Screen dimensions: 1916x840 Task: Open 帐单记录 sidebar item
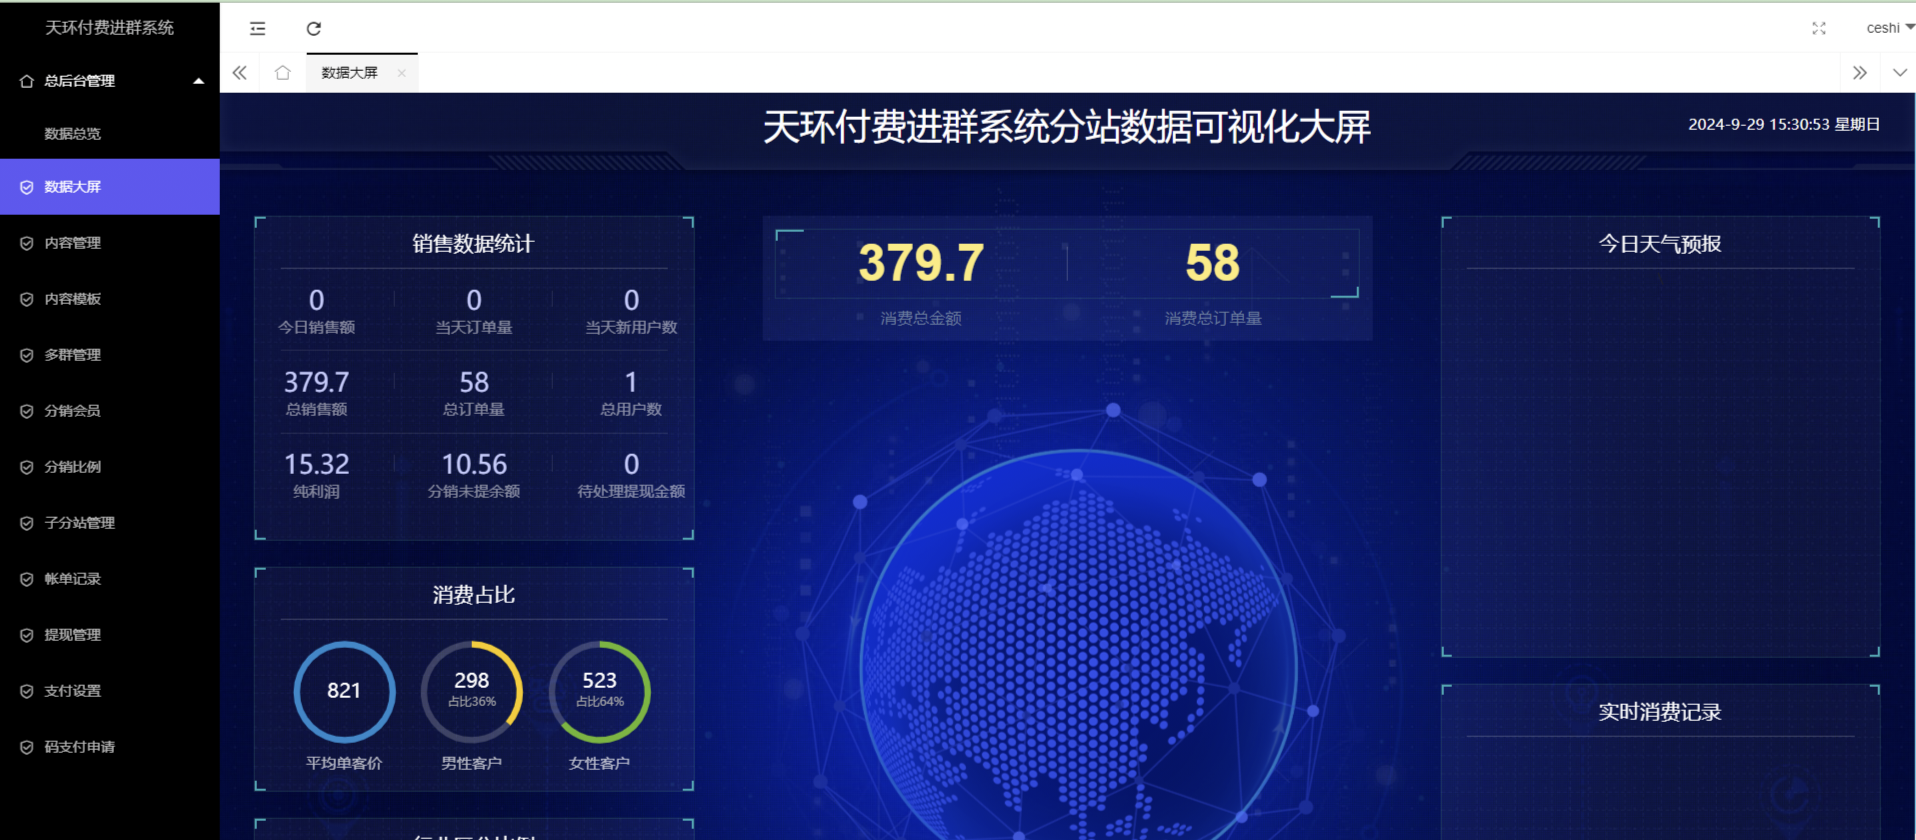[110, 579]
